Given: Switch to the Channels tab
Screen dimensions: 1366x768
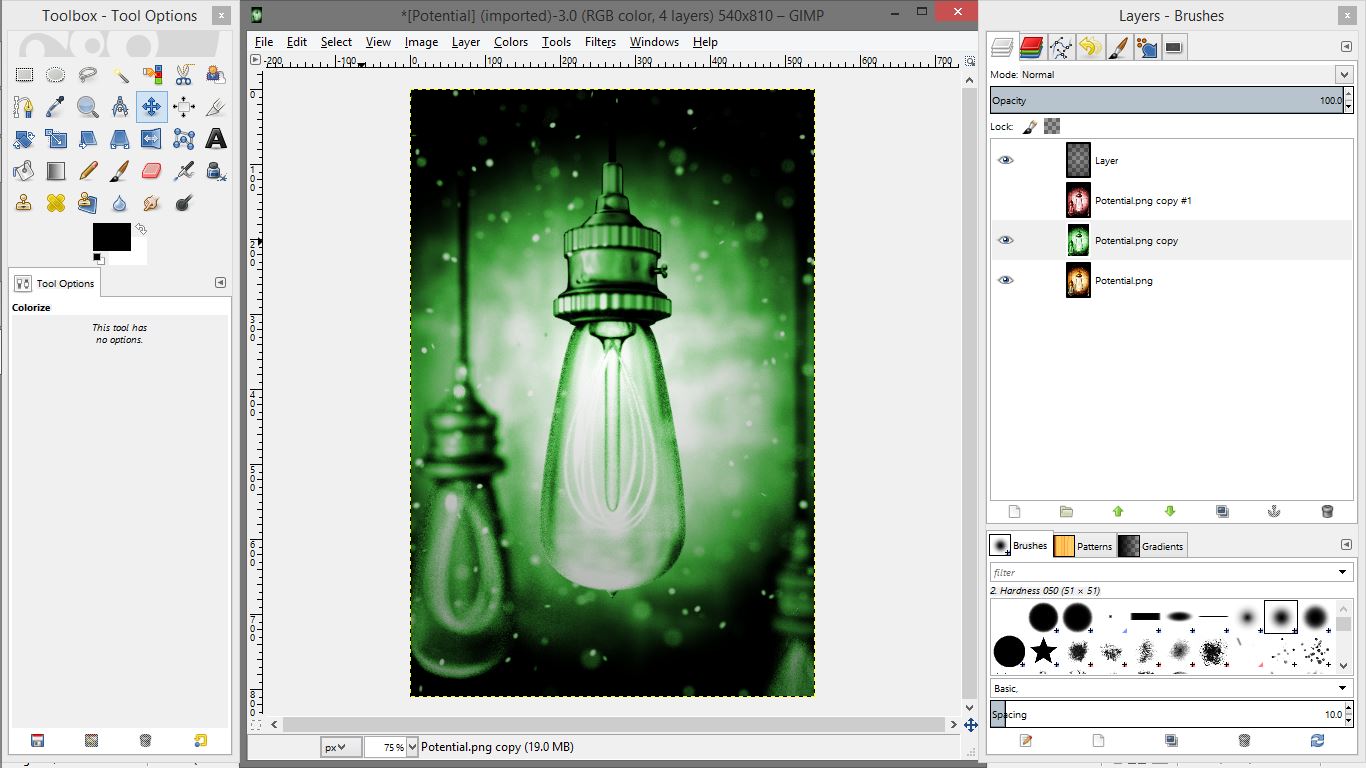Looking at the screenshot, I should pos(1031,47).
